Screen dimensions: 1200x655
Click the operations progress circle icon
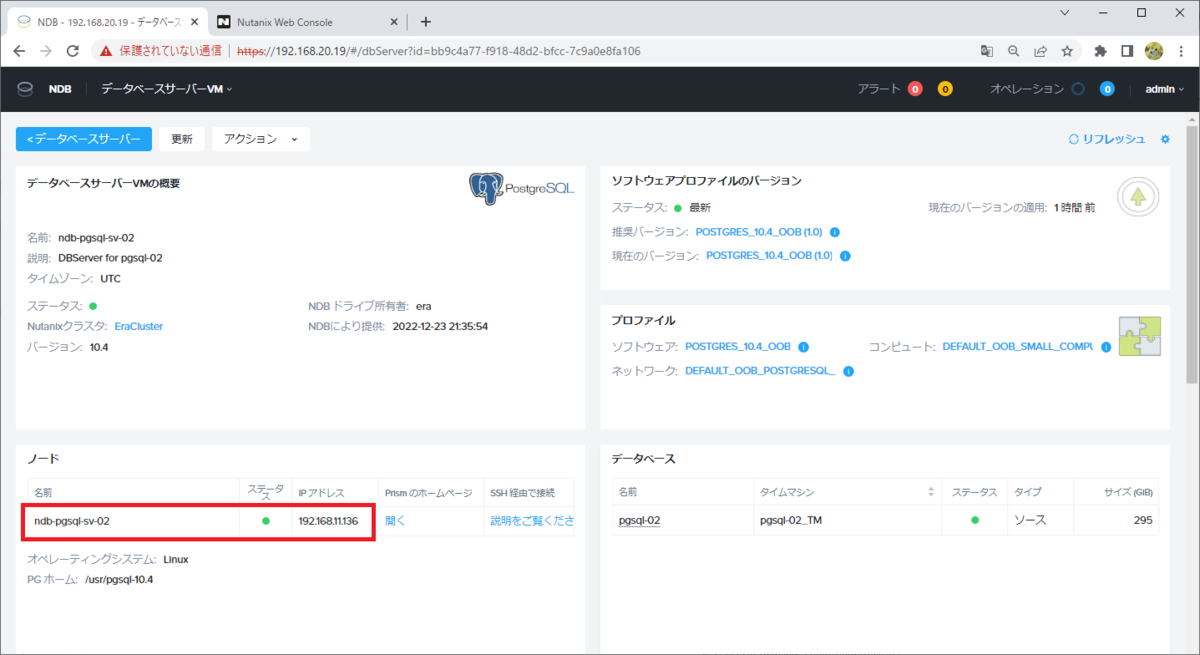1078,89
